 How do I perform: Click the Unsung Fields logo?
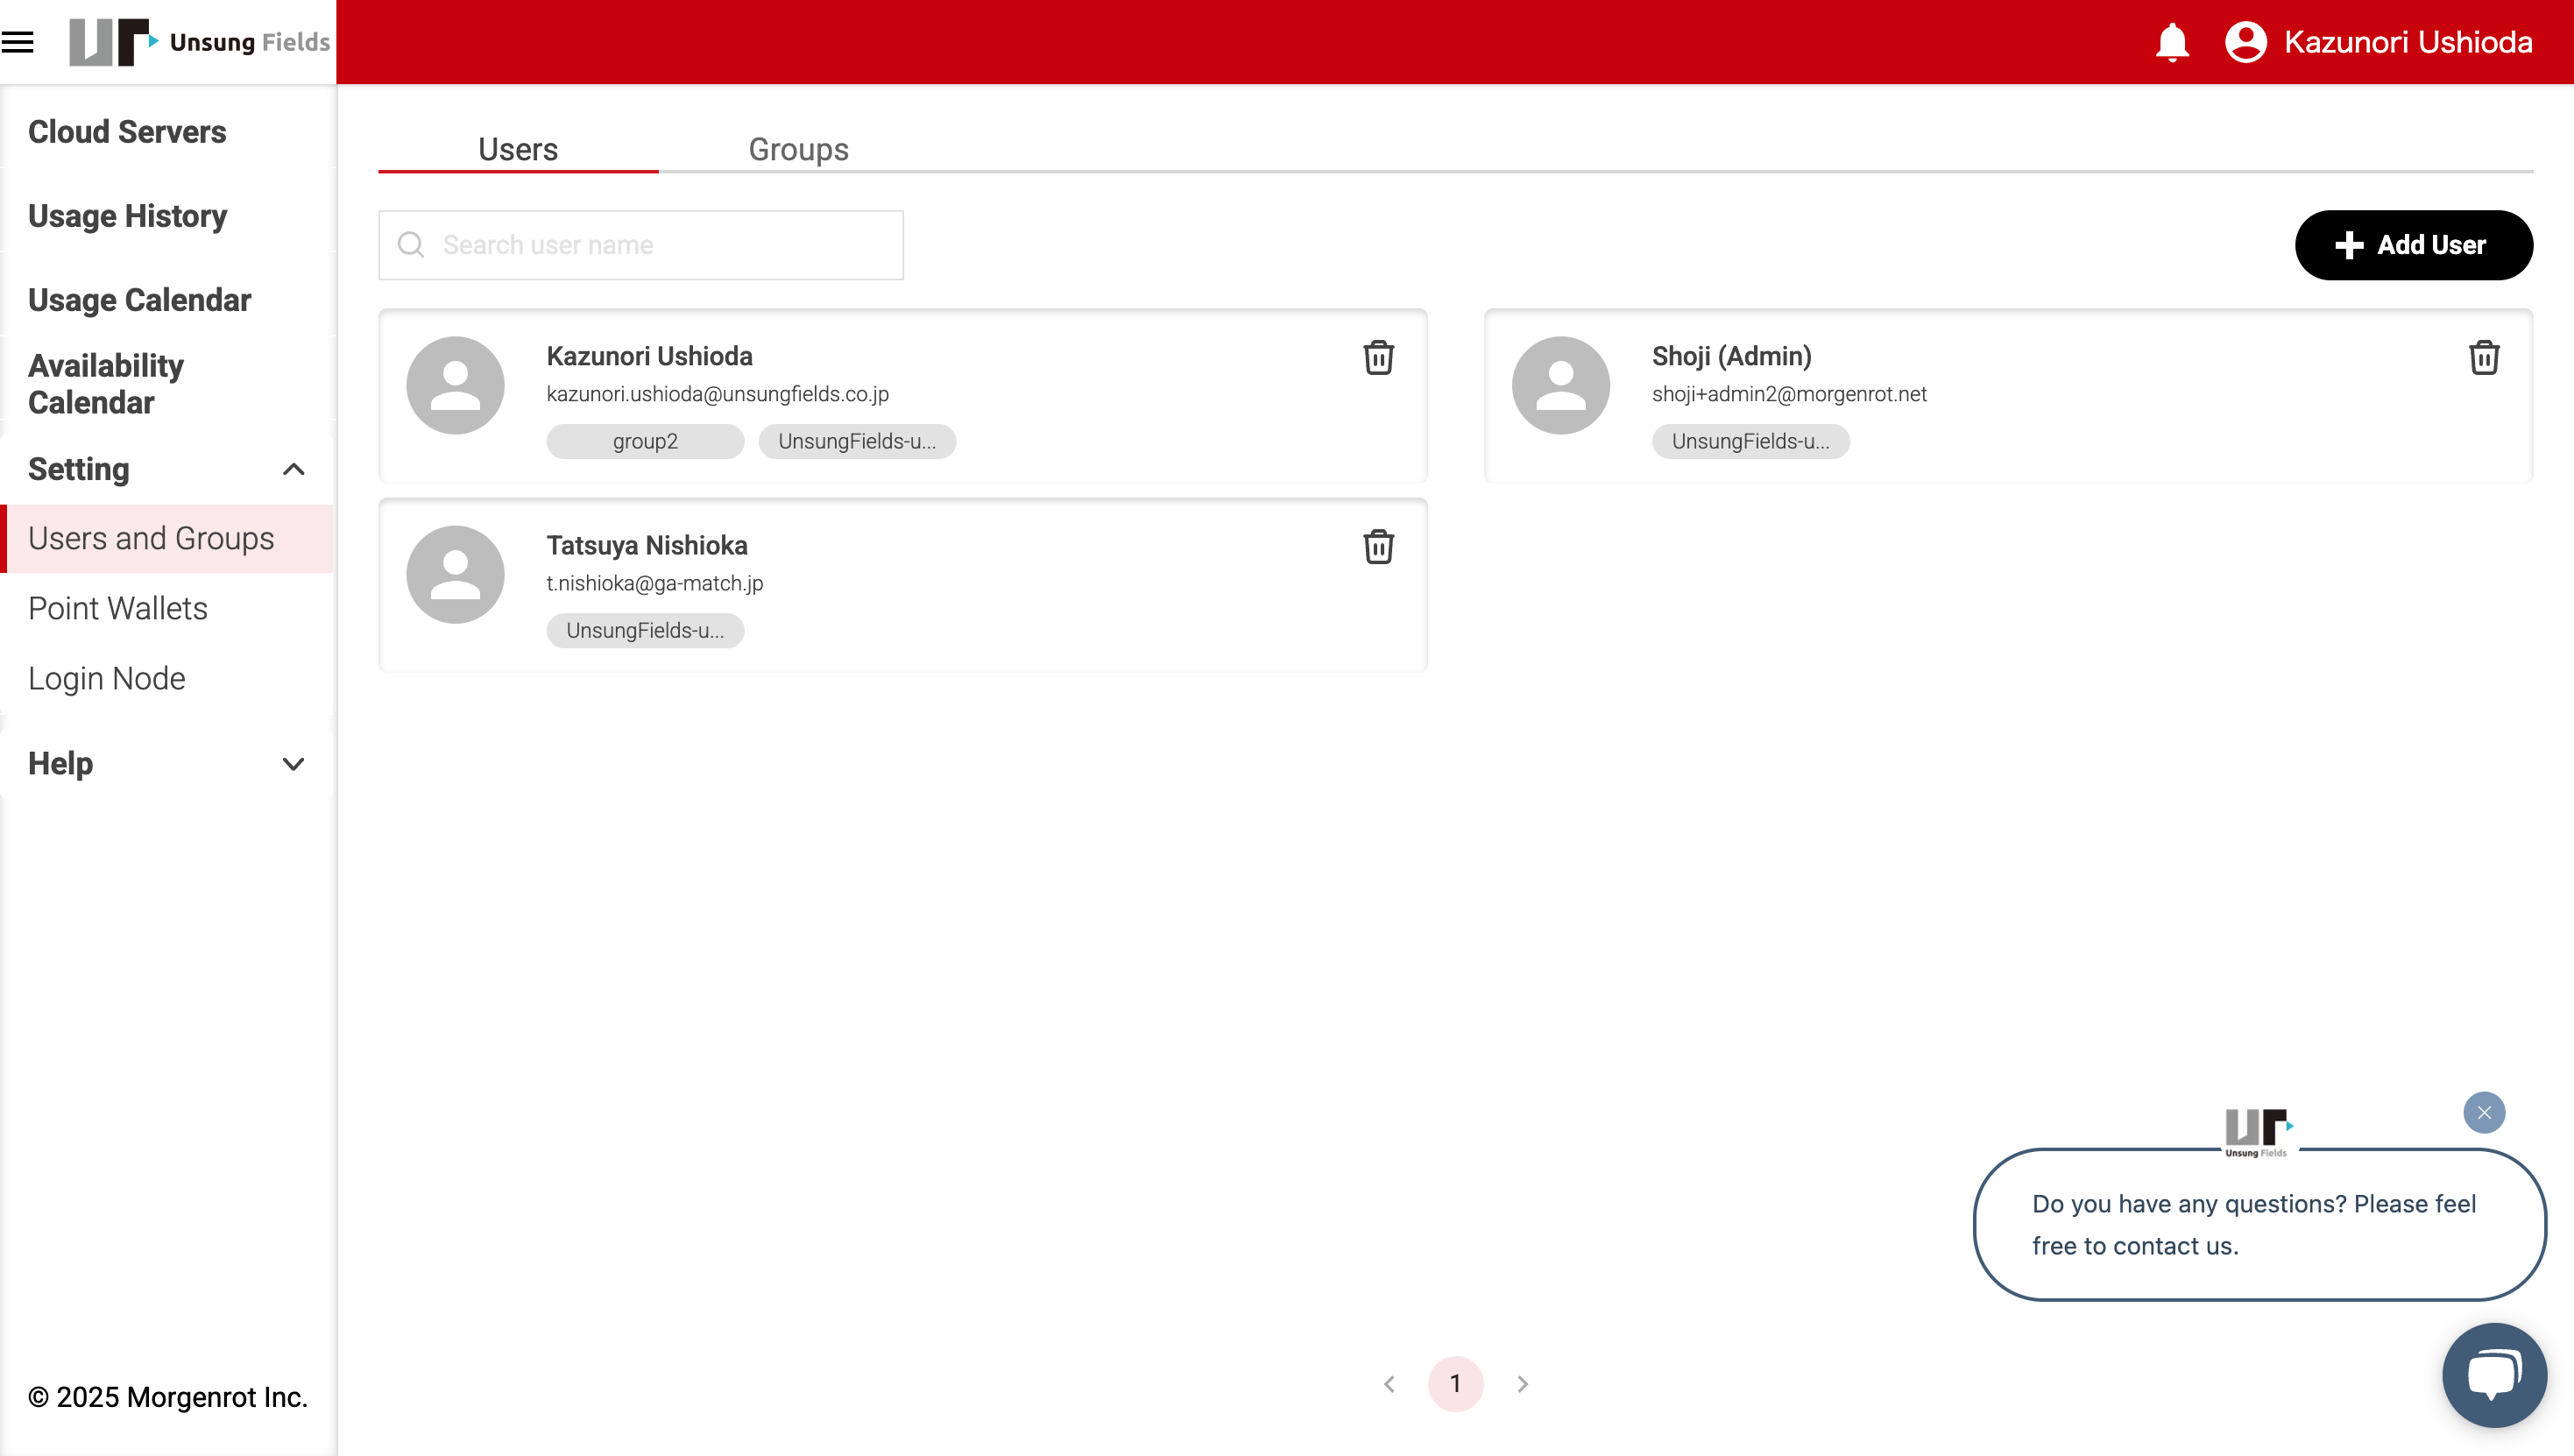[200, 42]
